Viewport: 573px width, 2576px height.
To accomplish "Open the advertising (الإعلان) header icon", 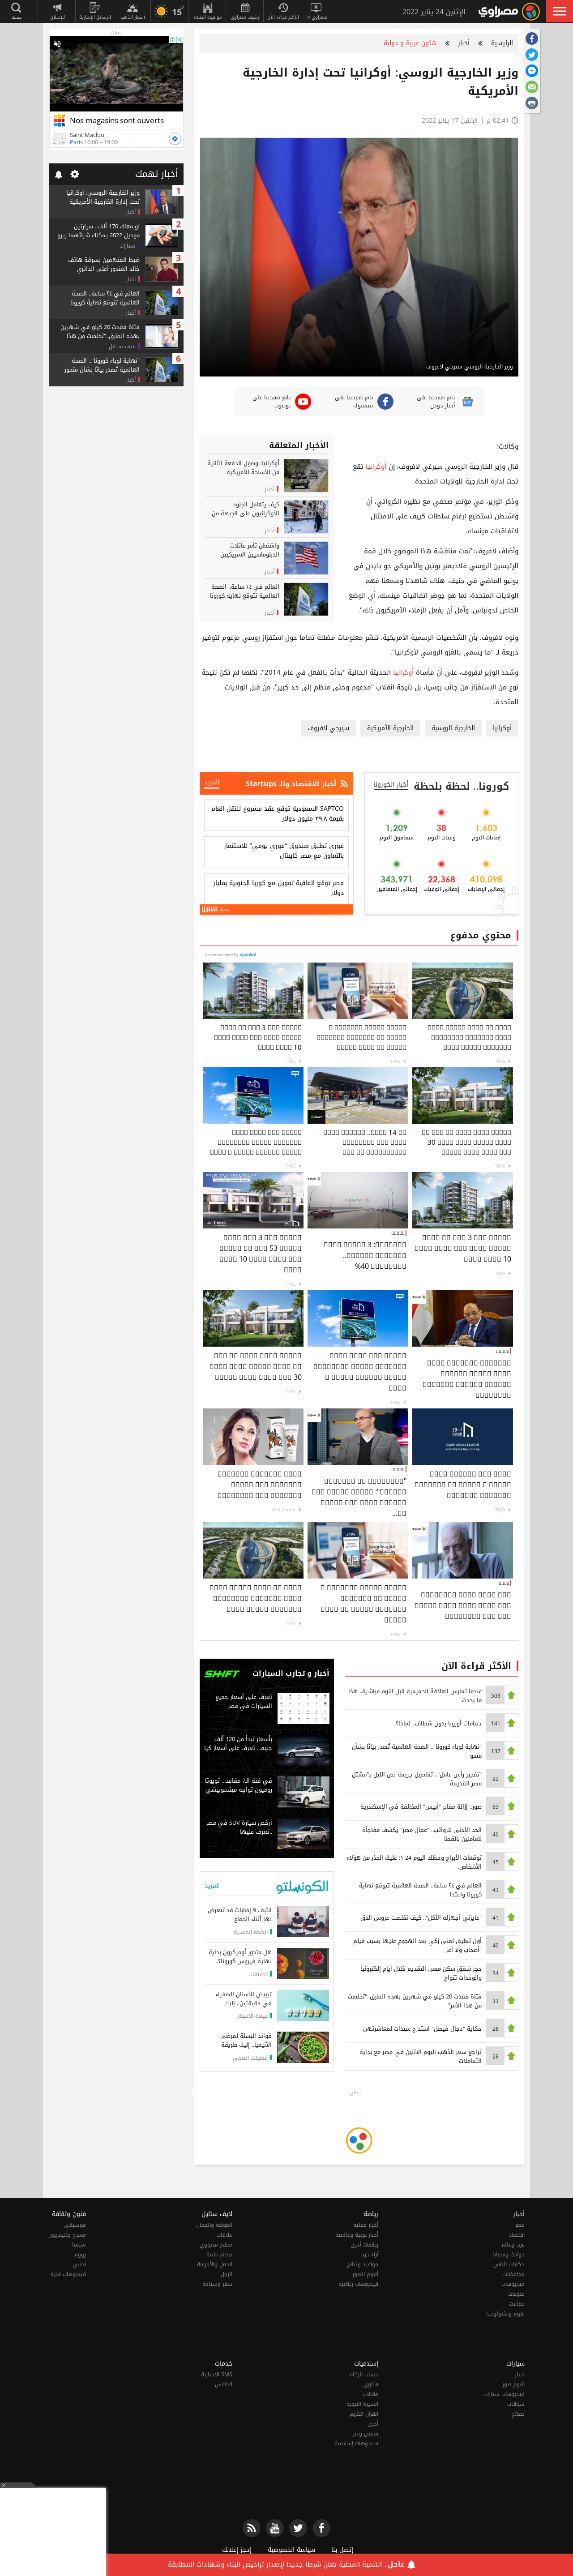I will [x=57, y=11].
